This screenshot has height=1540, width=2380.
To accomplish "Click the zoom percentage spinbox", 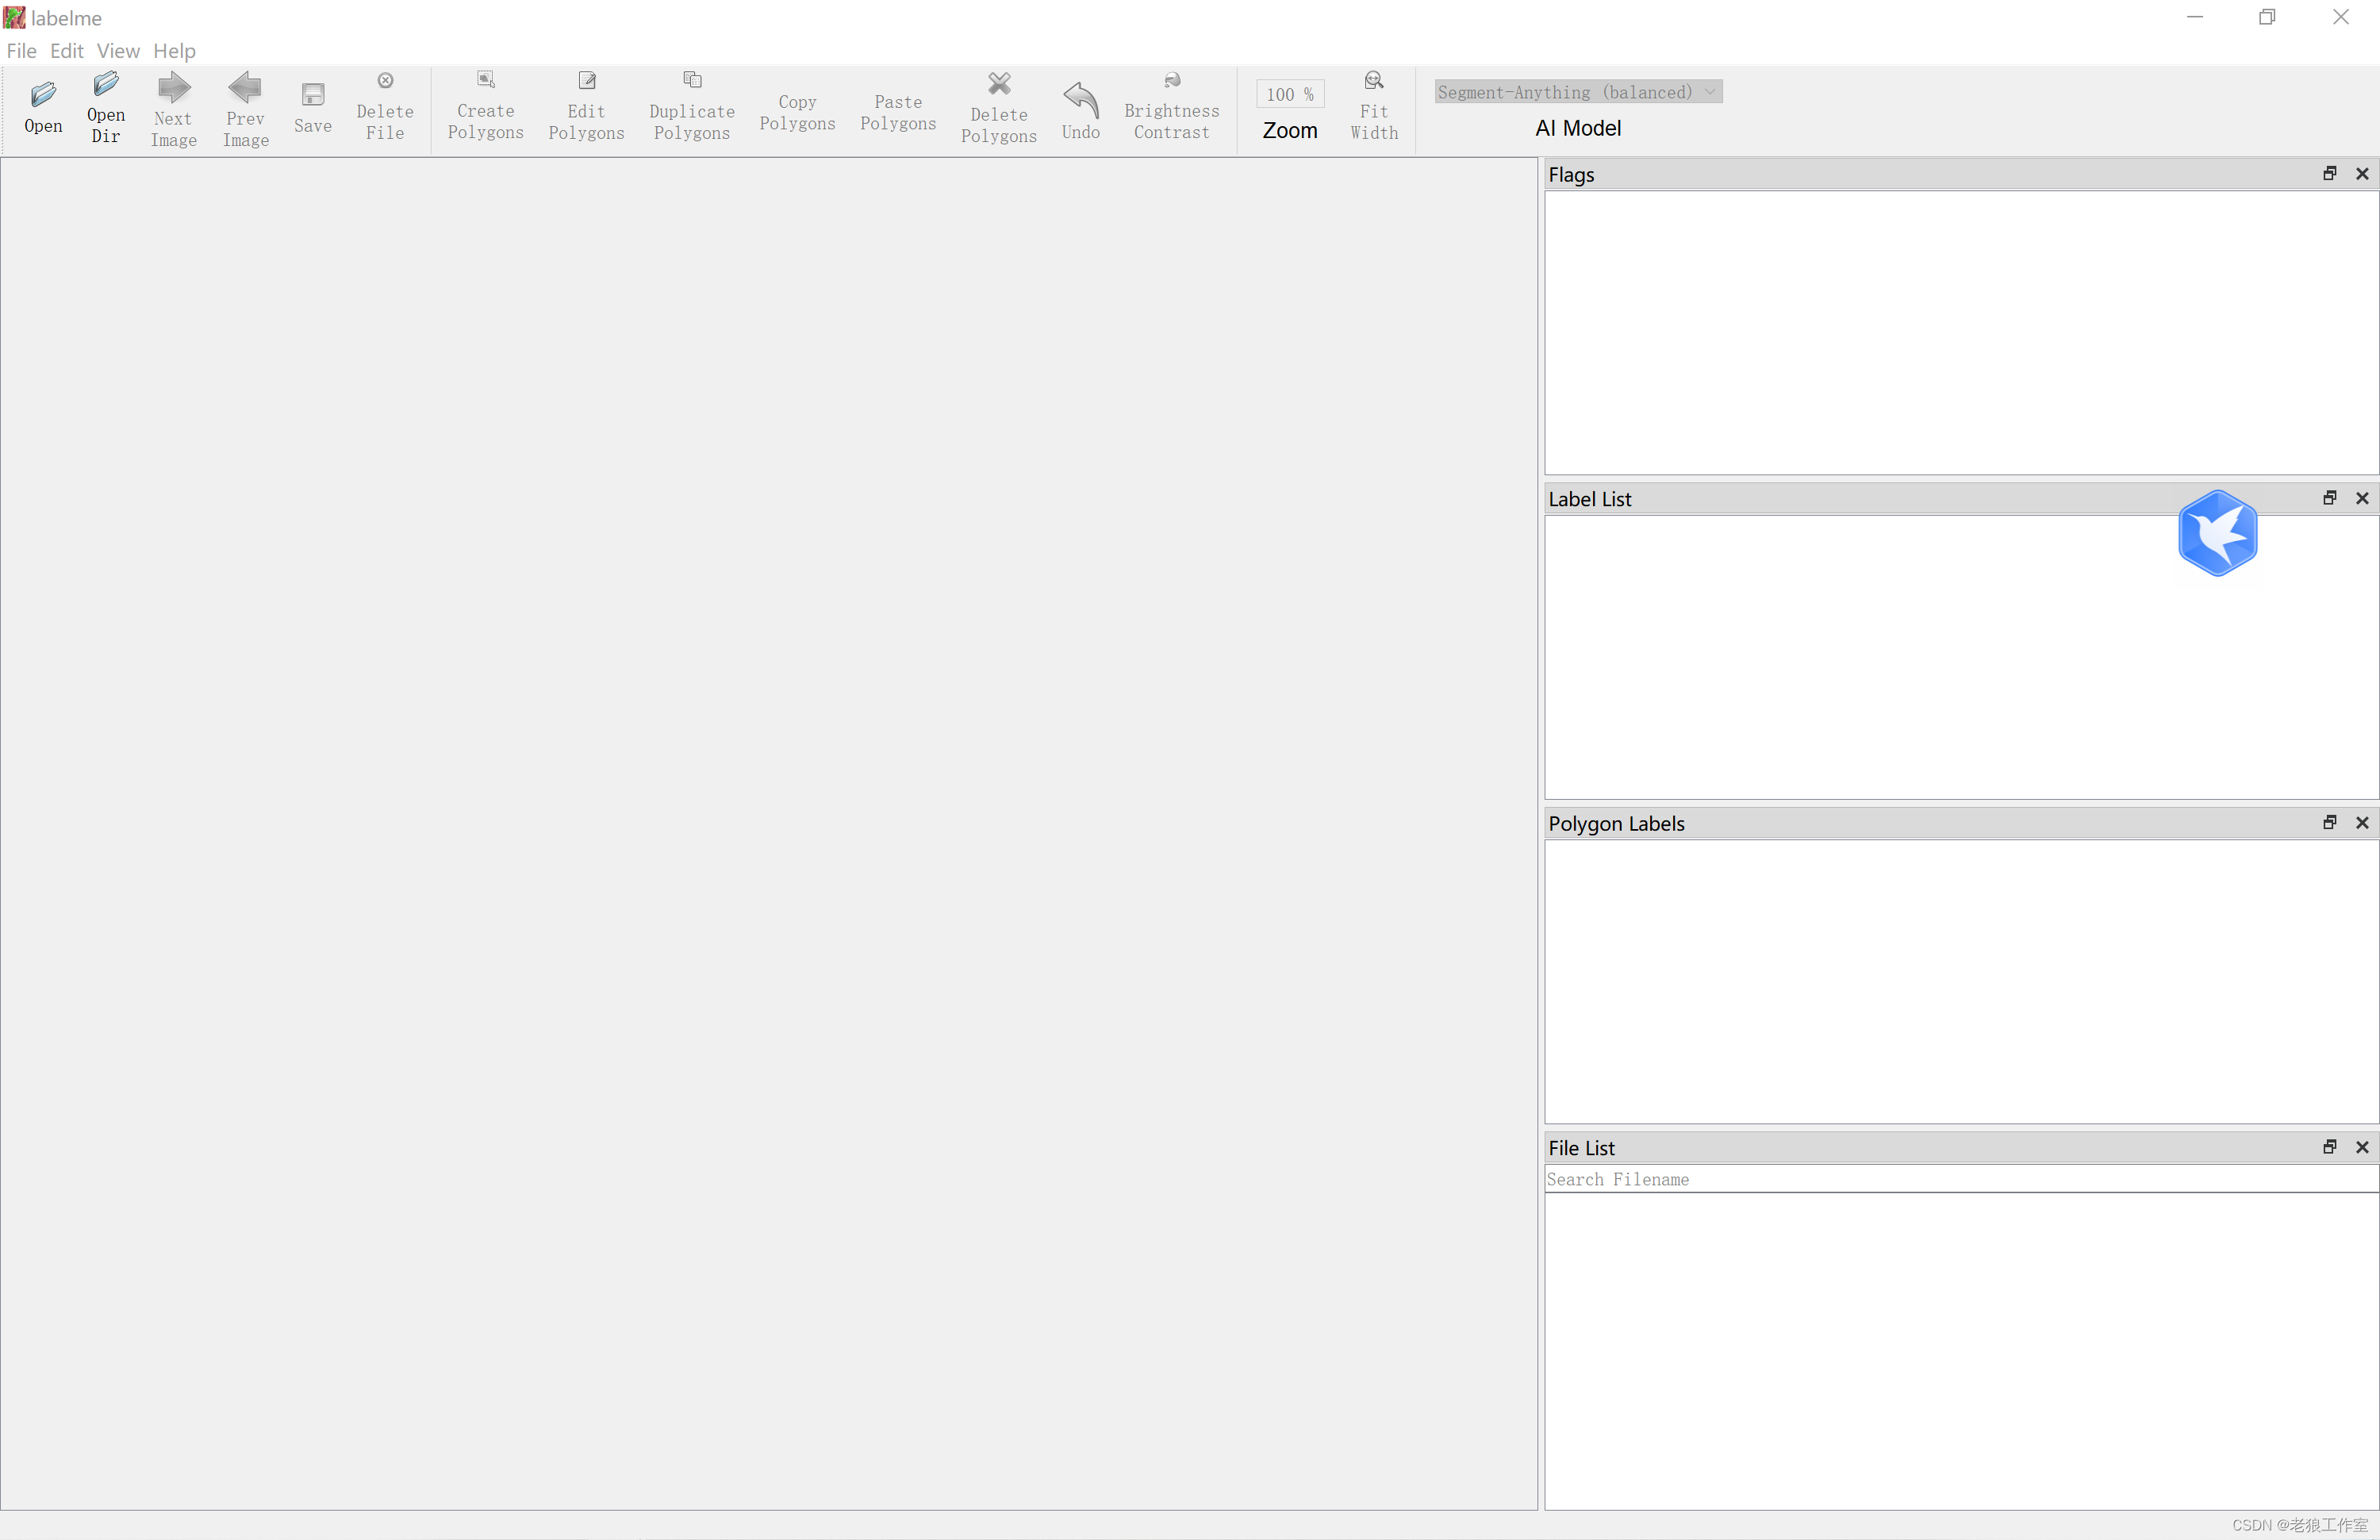I will (x=1289, y=94).
